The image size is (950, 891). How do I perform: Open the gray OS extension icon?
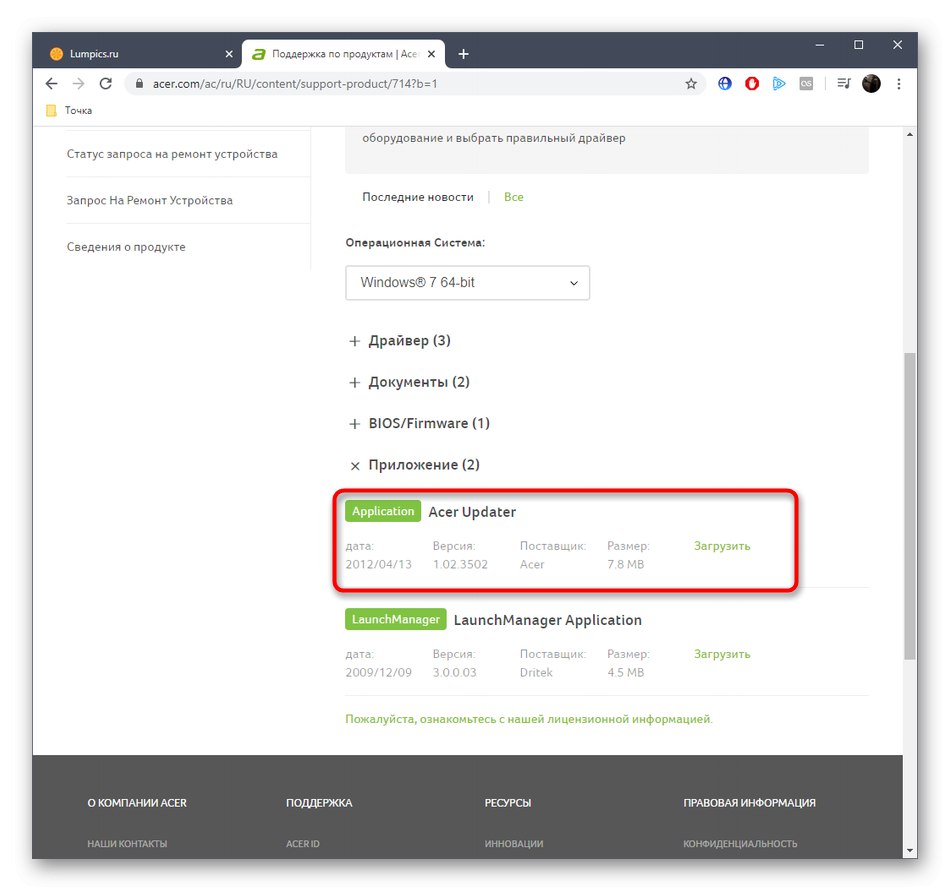[806, 84]
